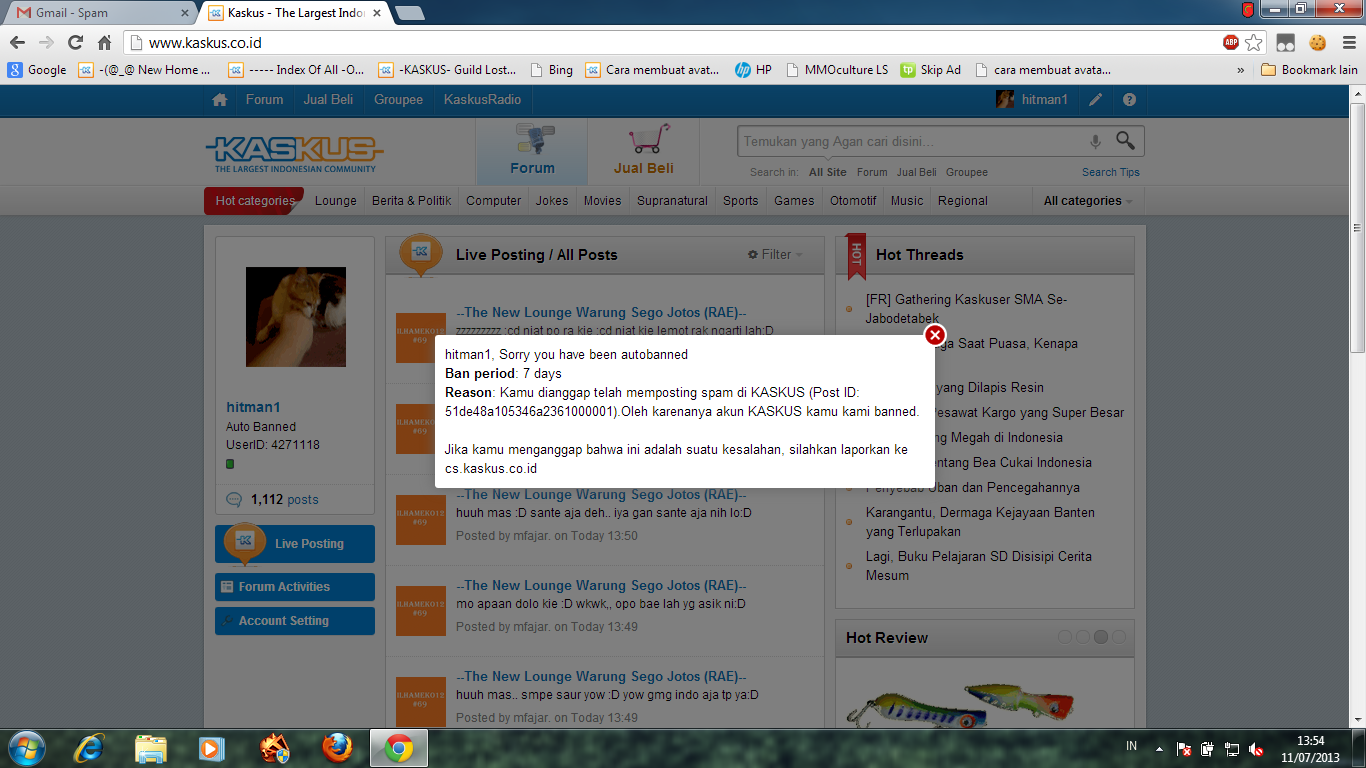
Task: Click the microphone voice search icon
Action: (1095, 142)
